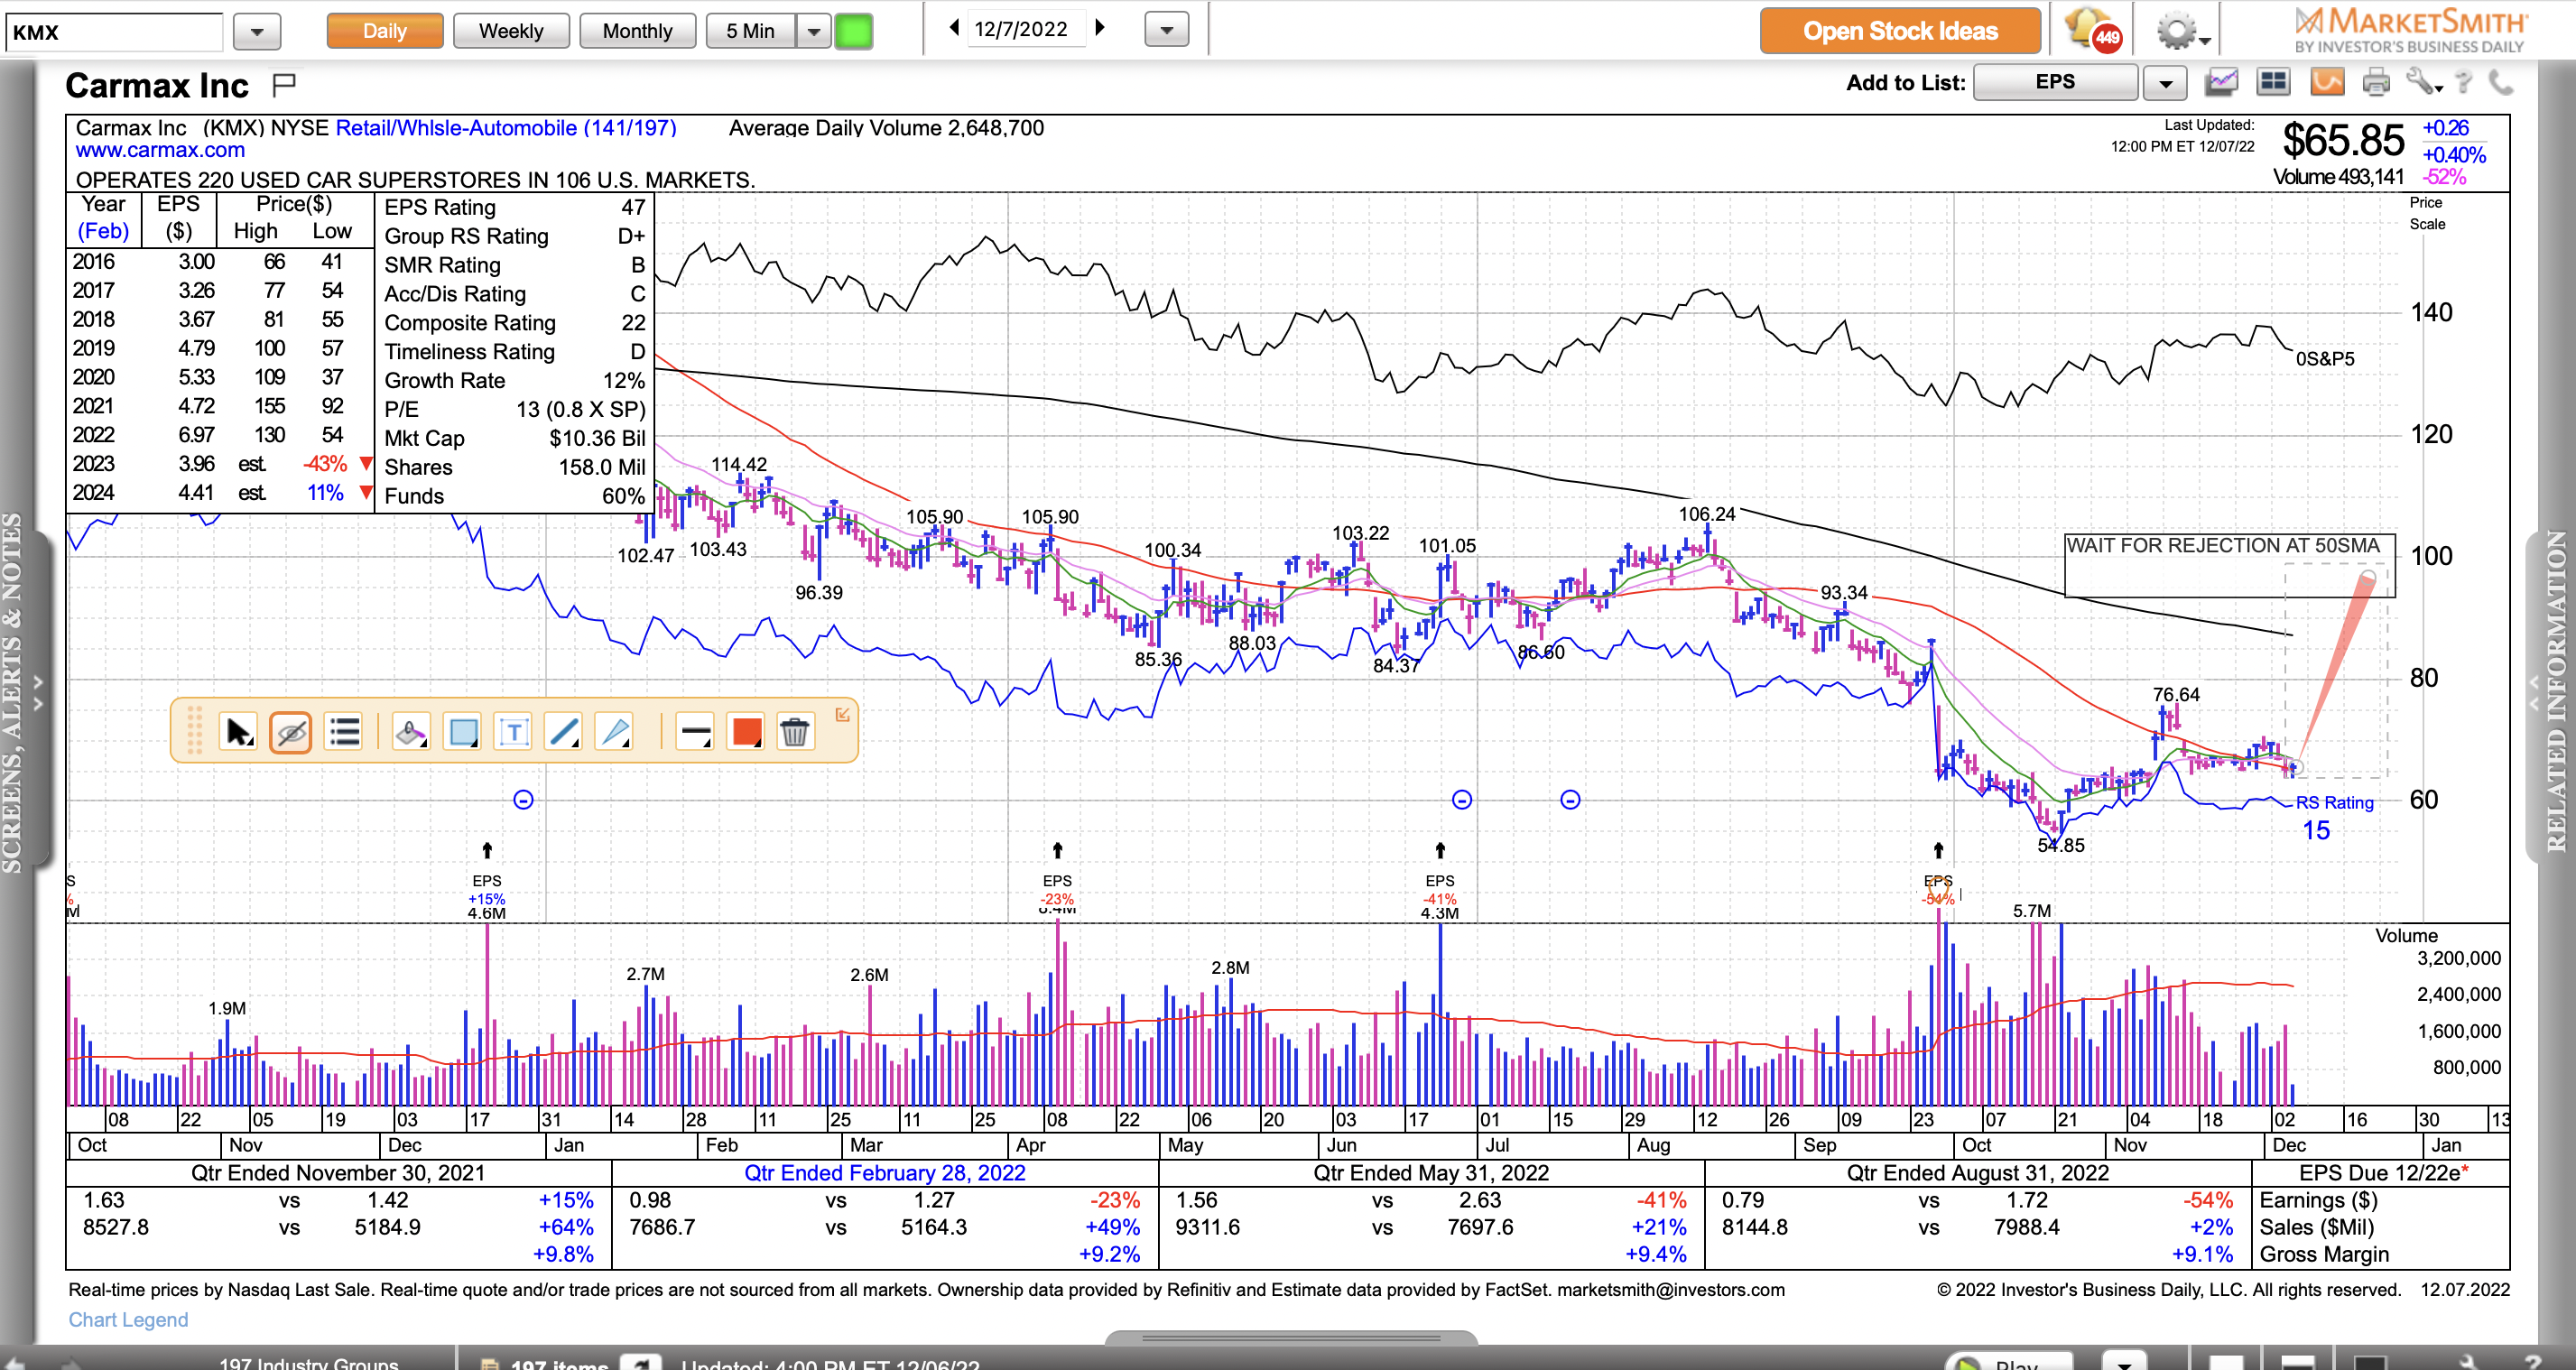Viewport: 2576px width, 1370px height.
Task: Open the www.carmax.com link
Action: click(160, 150)
